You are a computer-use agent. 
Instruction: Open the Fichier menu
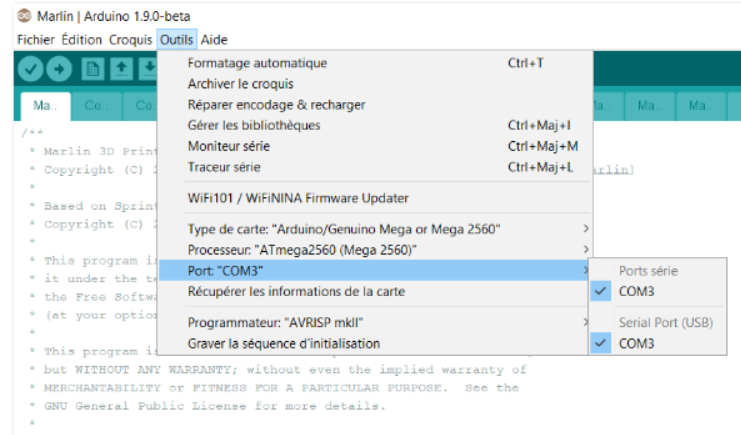pos(36,40)
